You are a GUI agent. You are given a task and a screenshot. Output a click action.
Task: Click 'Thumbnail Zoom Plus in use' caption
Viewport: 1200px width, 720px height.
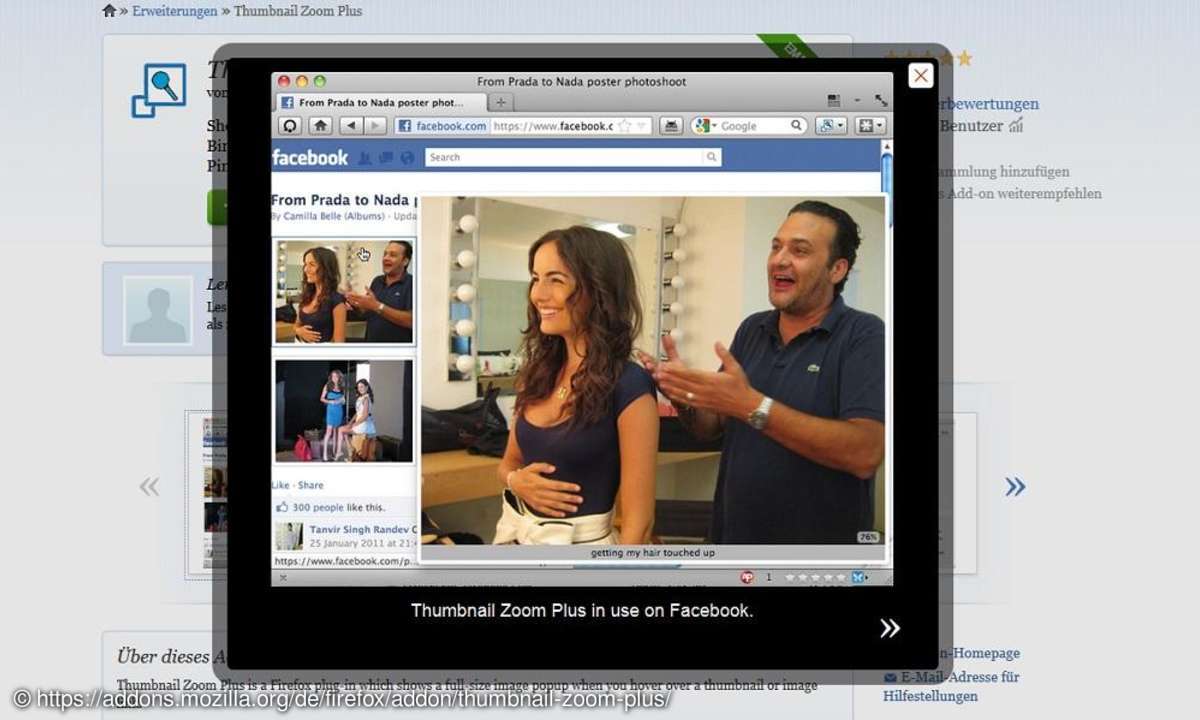tap(582, 610)
